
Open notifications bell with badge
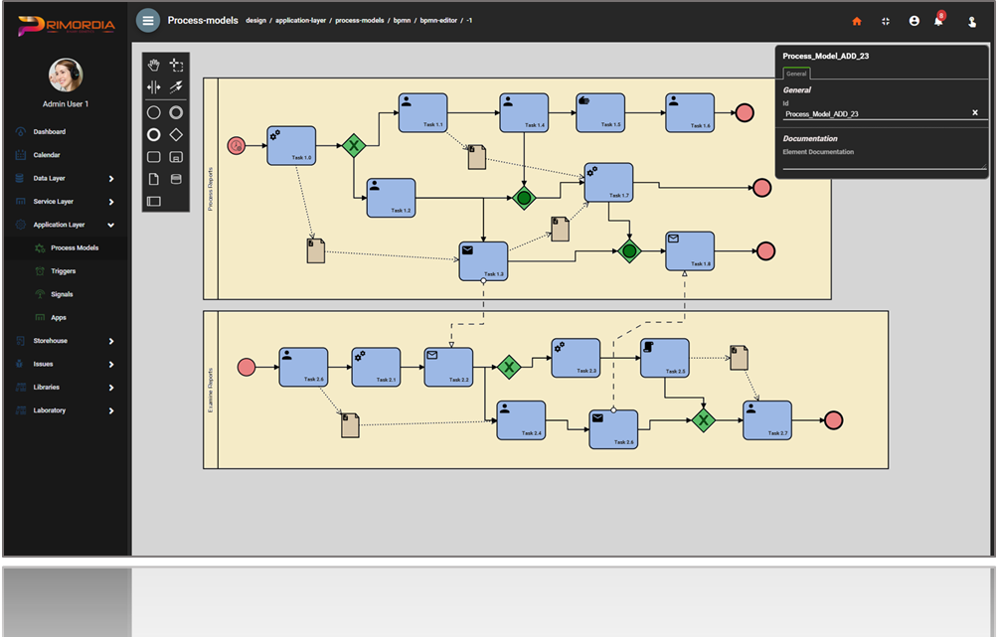pos(938,21)
